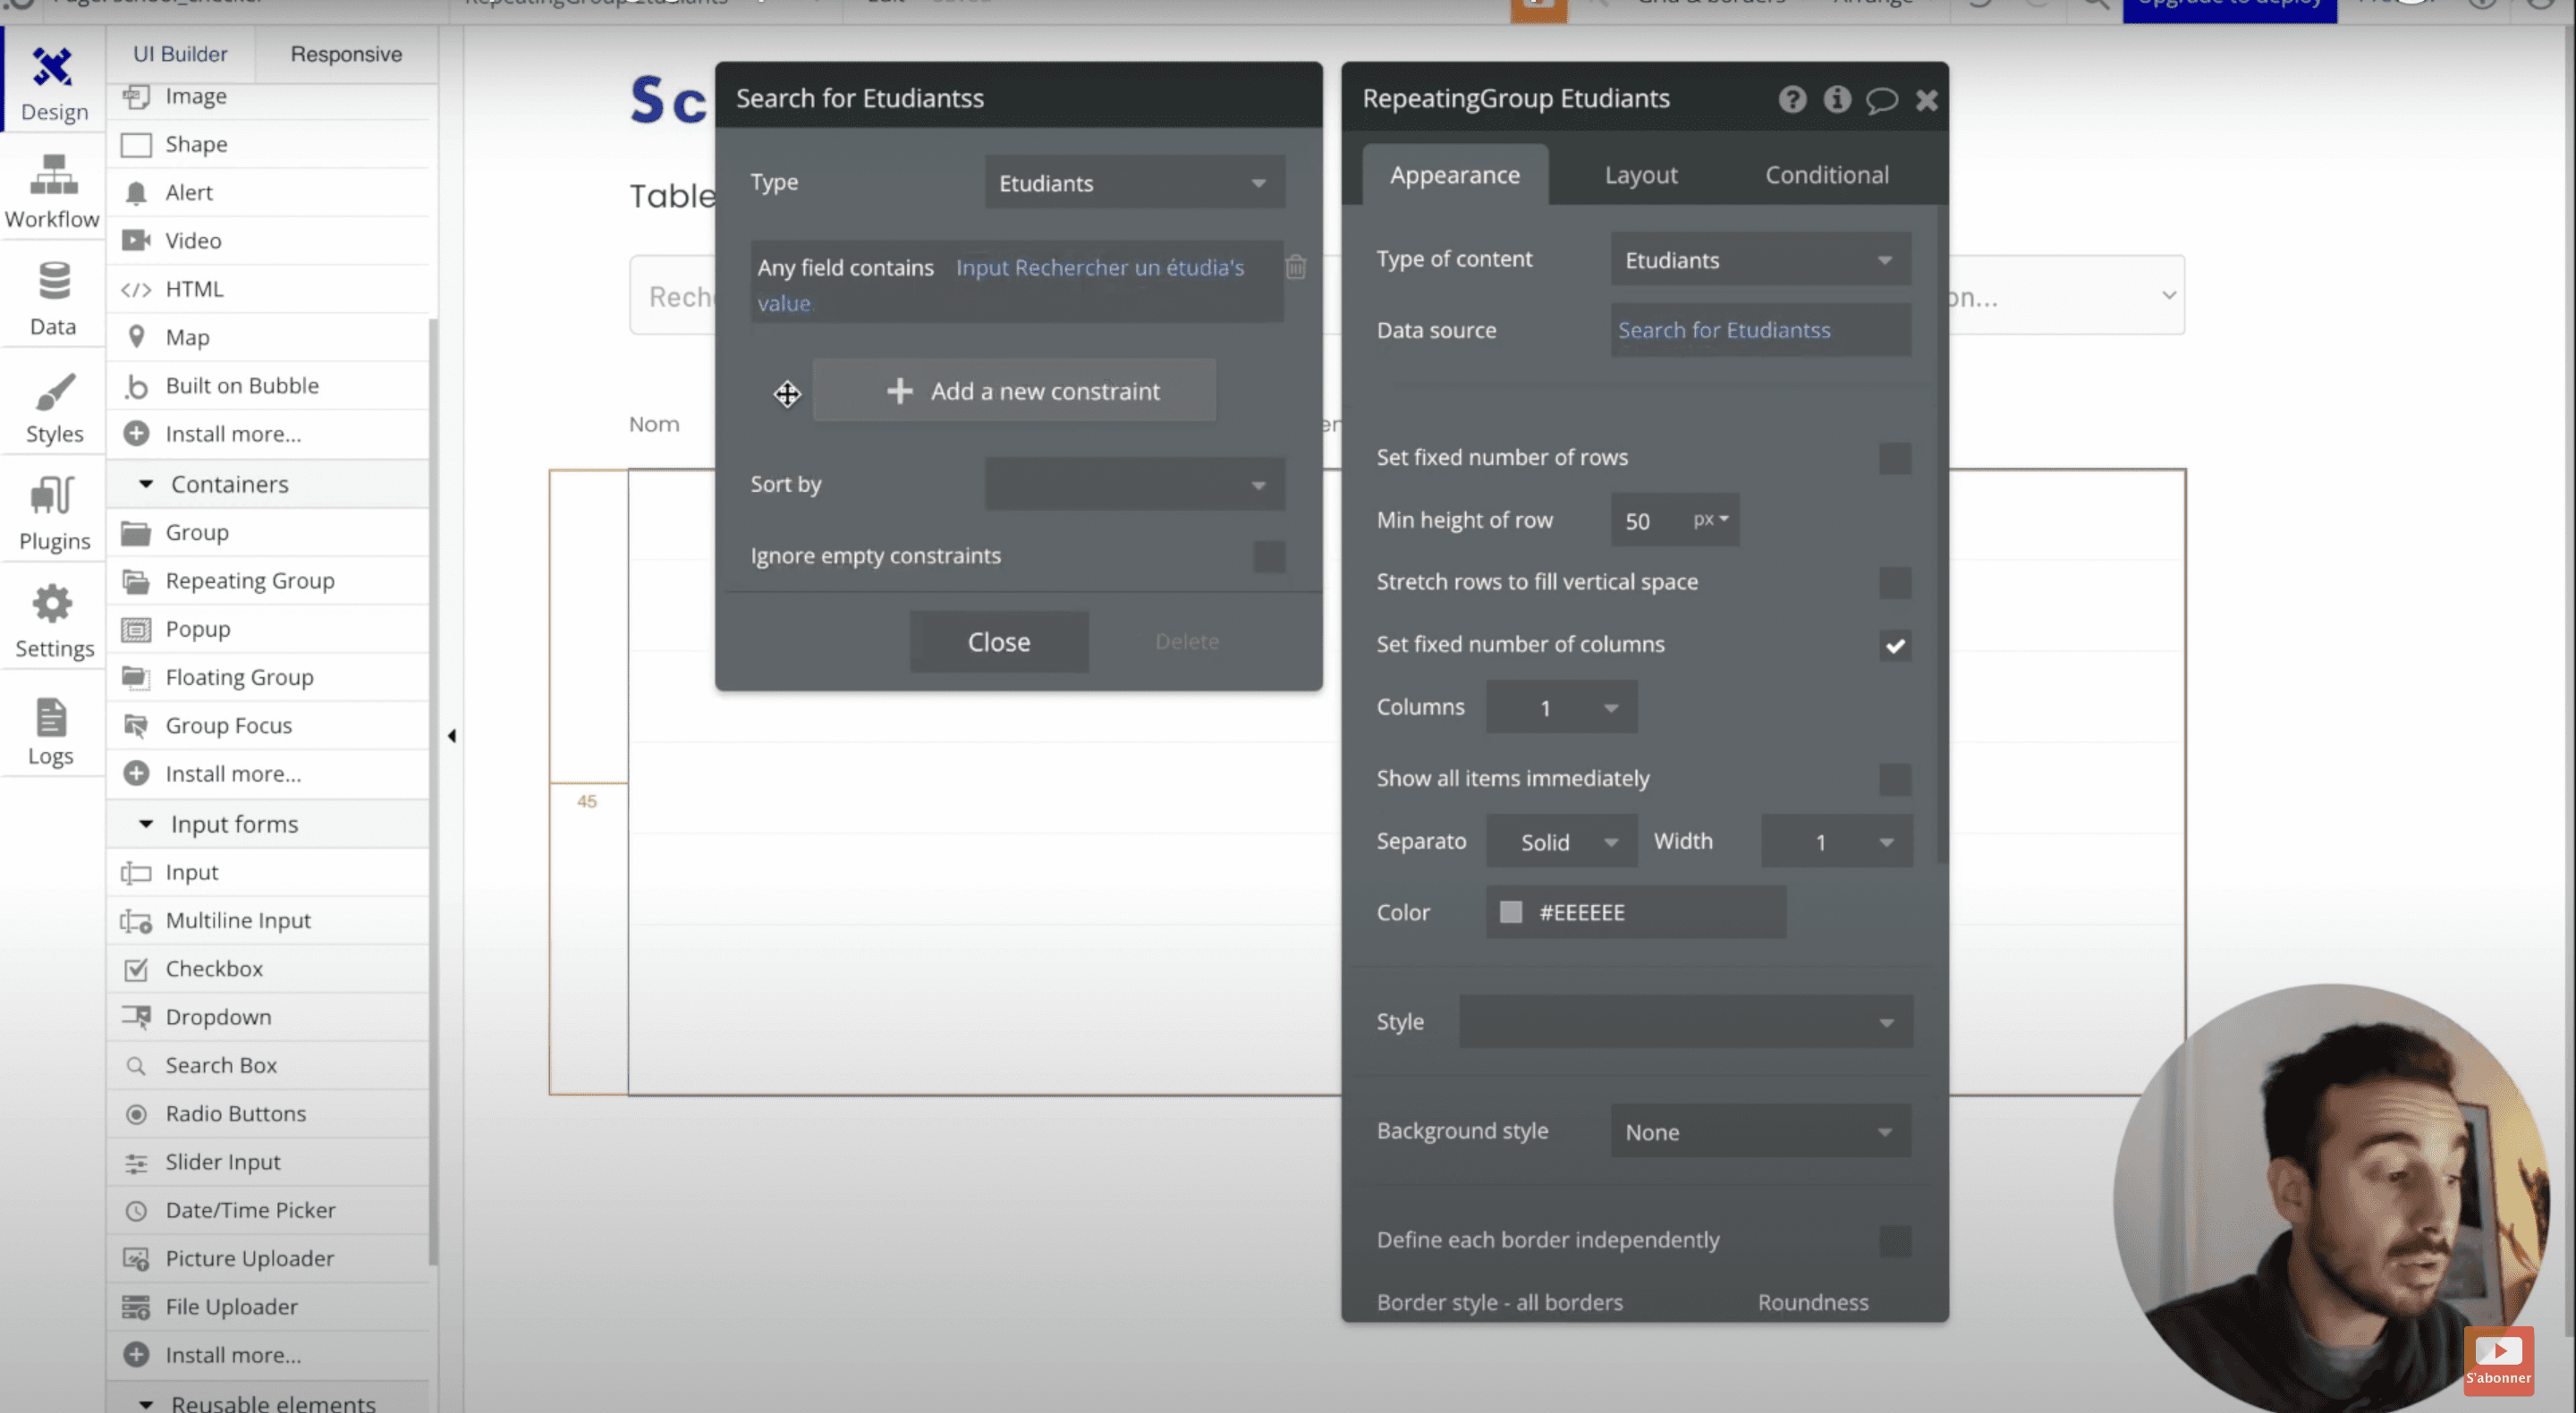Toggle Set fixed number of rows
This screenshot has width=2576, height=1413.
[1894, 458]
